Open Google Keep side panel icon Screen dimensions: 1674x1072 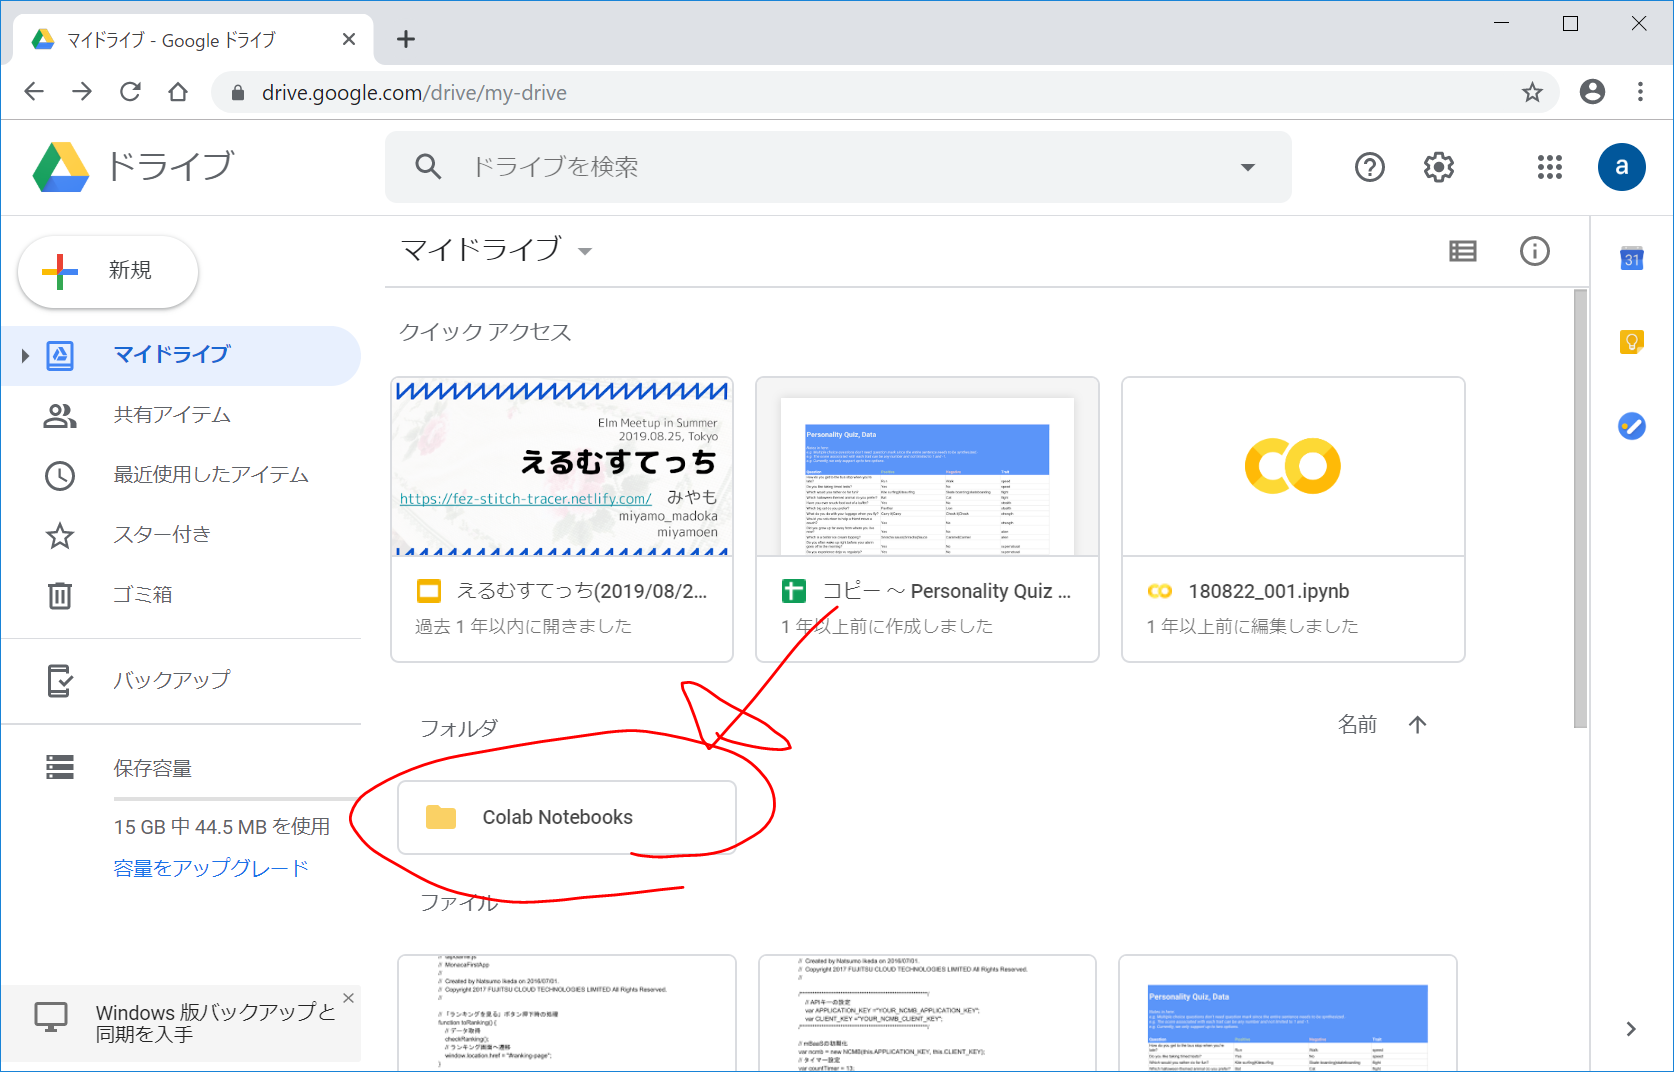[1631, 343]
